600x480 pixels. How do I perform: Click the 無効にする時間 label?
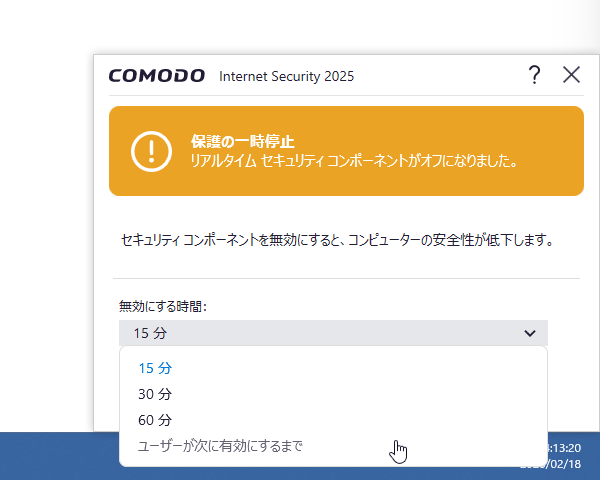coord(163,306)
